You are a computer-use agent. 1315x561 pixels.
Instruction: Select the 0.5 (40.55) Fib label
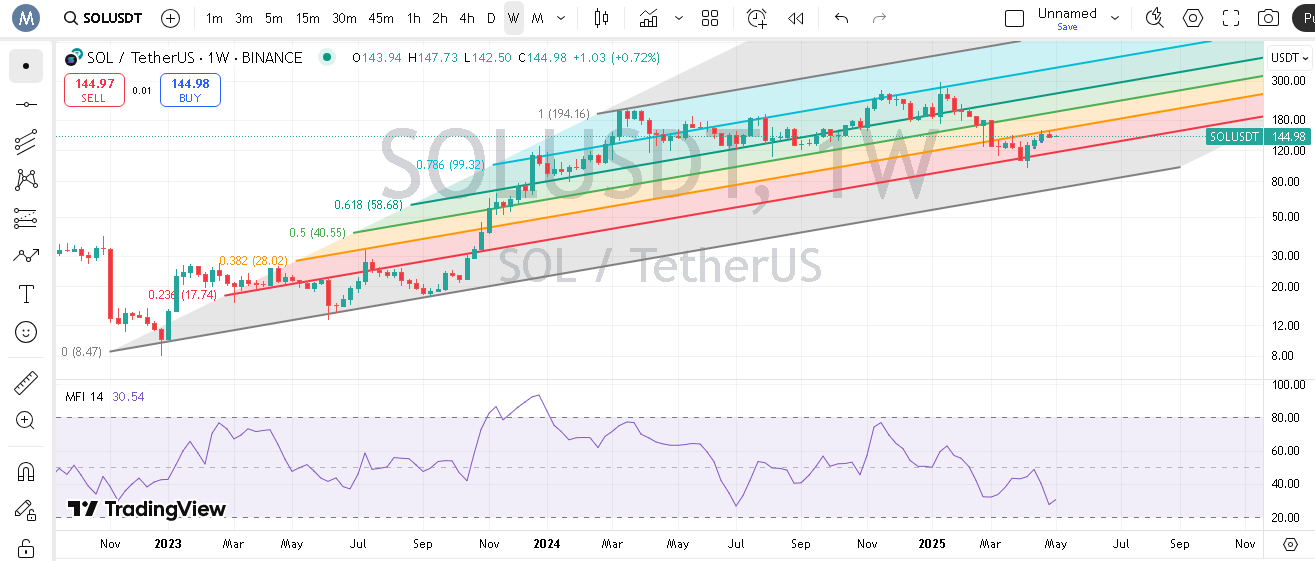(x=317, y=233)
